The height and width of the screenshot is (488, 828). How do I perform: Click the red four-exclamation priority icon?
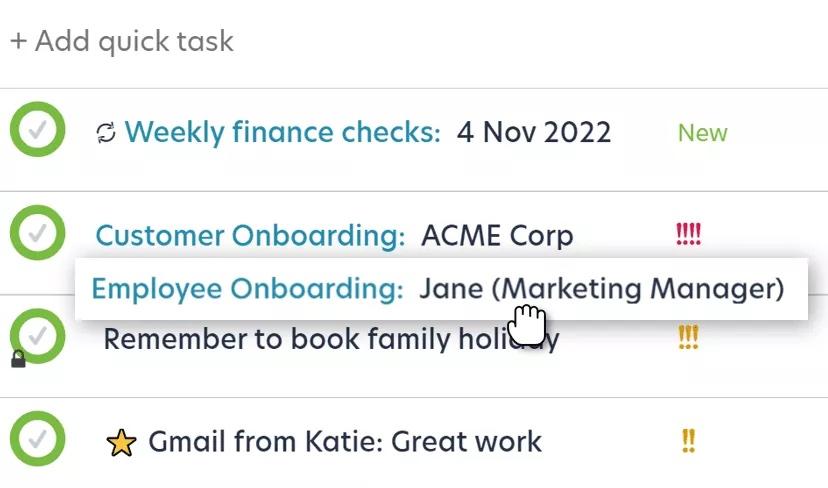pyautogui.click(x=689, y=235)
